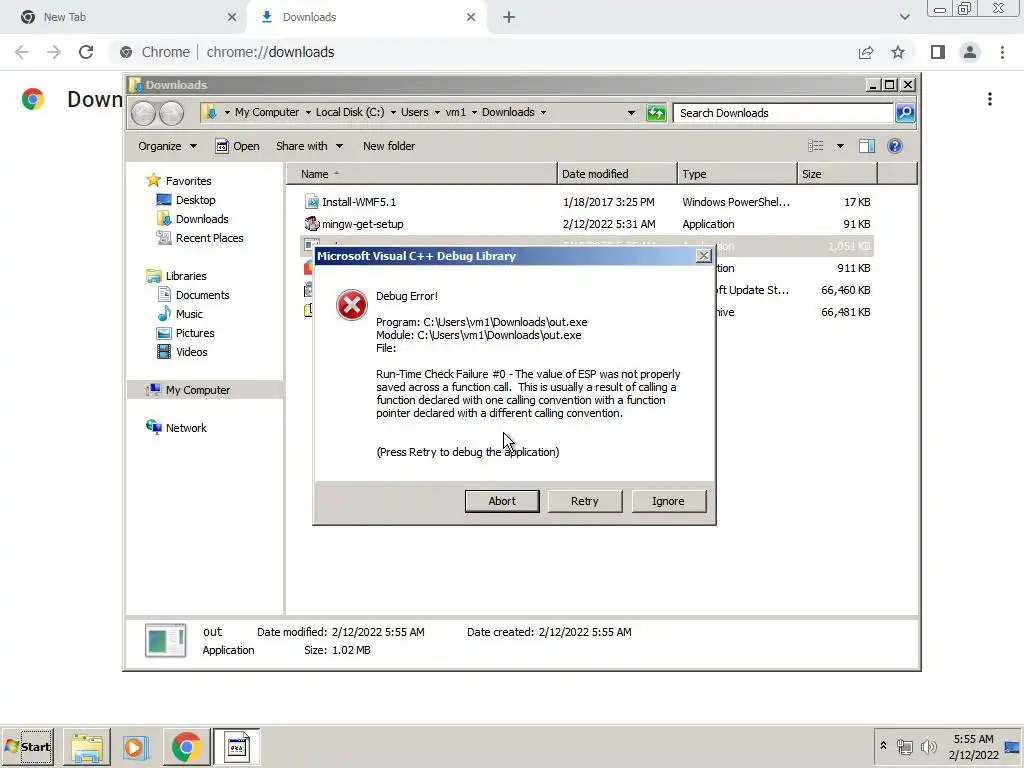Switch to the New Tab browser tab

pos(123,17)
